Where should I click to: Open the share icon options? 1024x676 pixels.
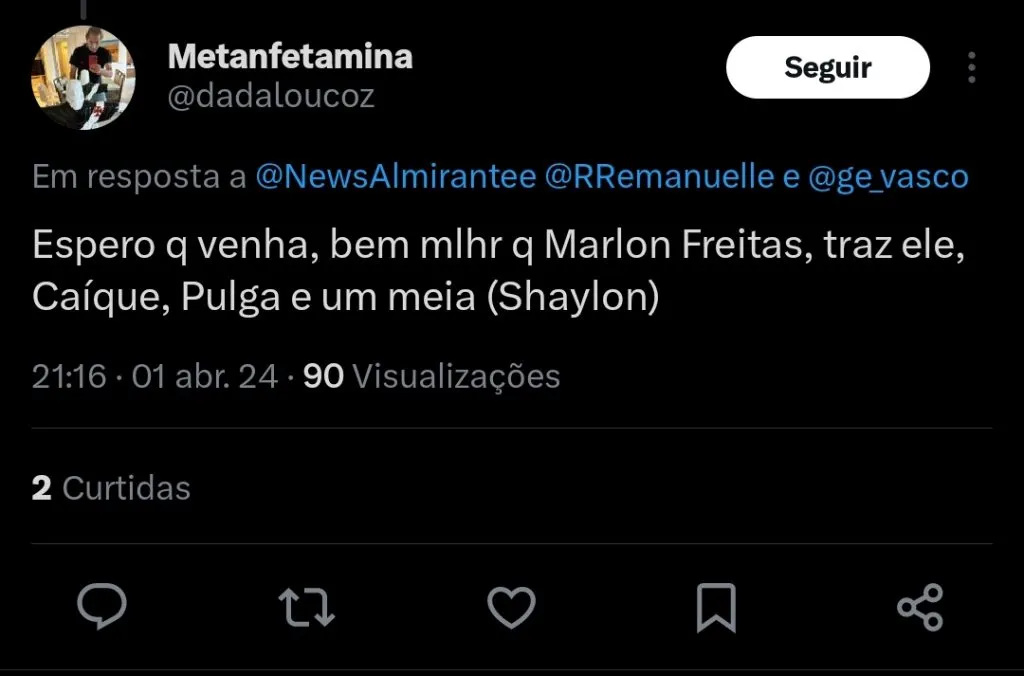coord(919,607)
